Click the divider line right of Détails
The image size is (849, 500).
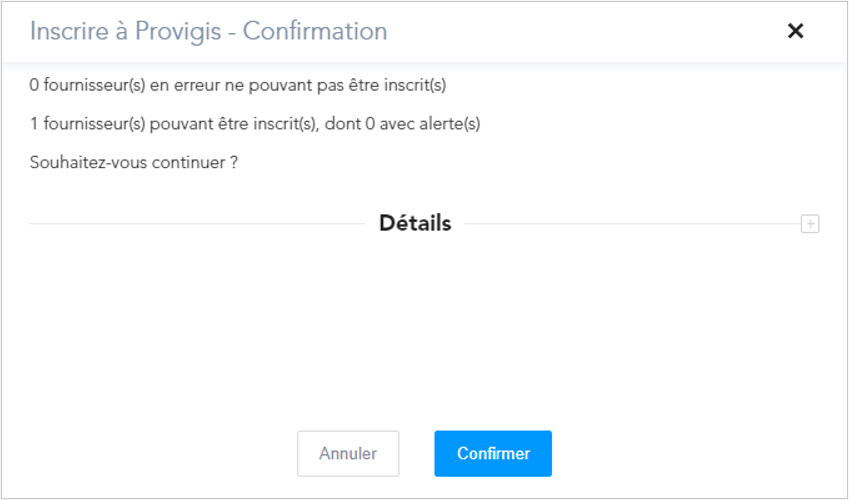[x=632, y=224]
